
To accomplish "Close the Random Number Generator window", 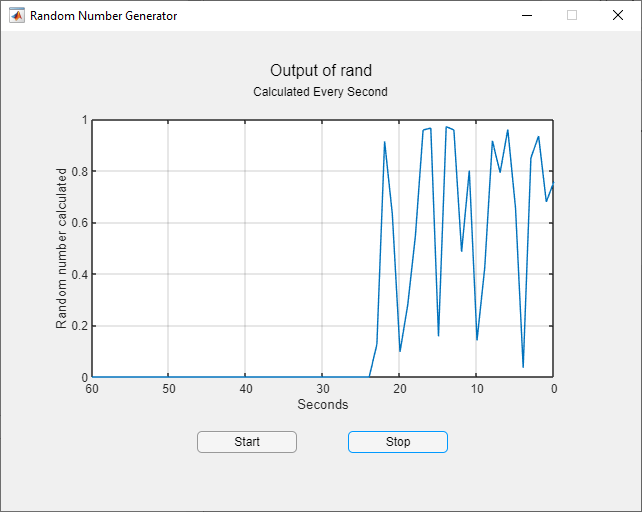I will (618, 16).
